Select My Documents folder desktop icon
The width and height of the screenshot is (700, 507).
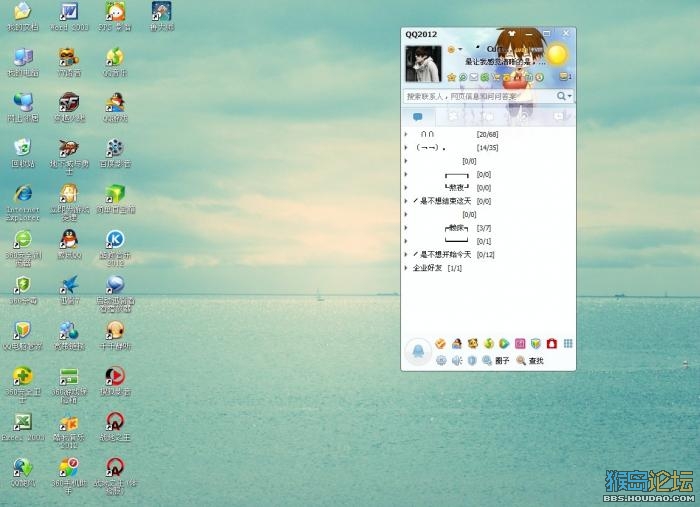tap(23, 17)
